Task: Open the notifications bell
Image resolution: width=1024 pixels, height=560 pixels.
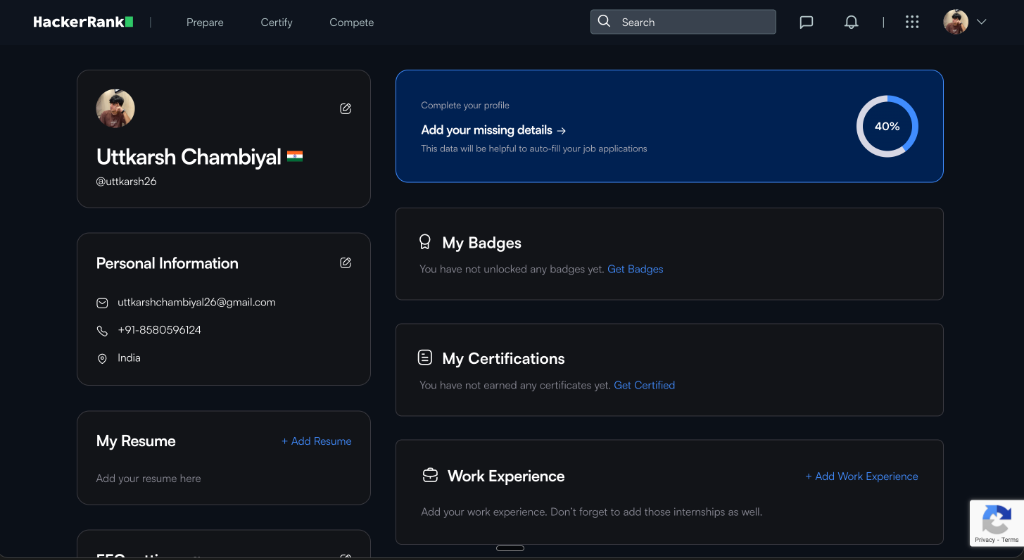Action: pos(851,22)
